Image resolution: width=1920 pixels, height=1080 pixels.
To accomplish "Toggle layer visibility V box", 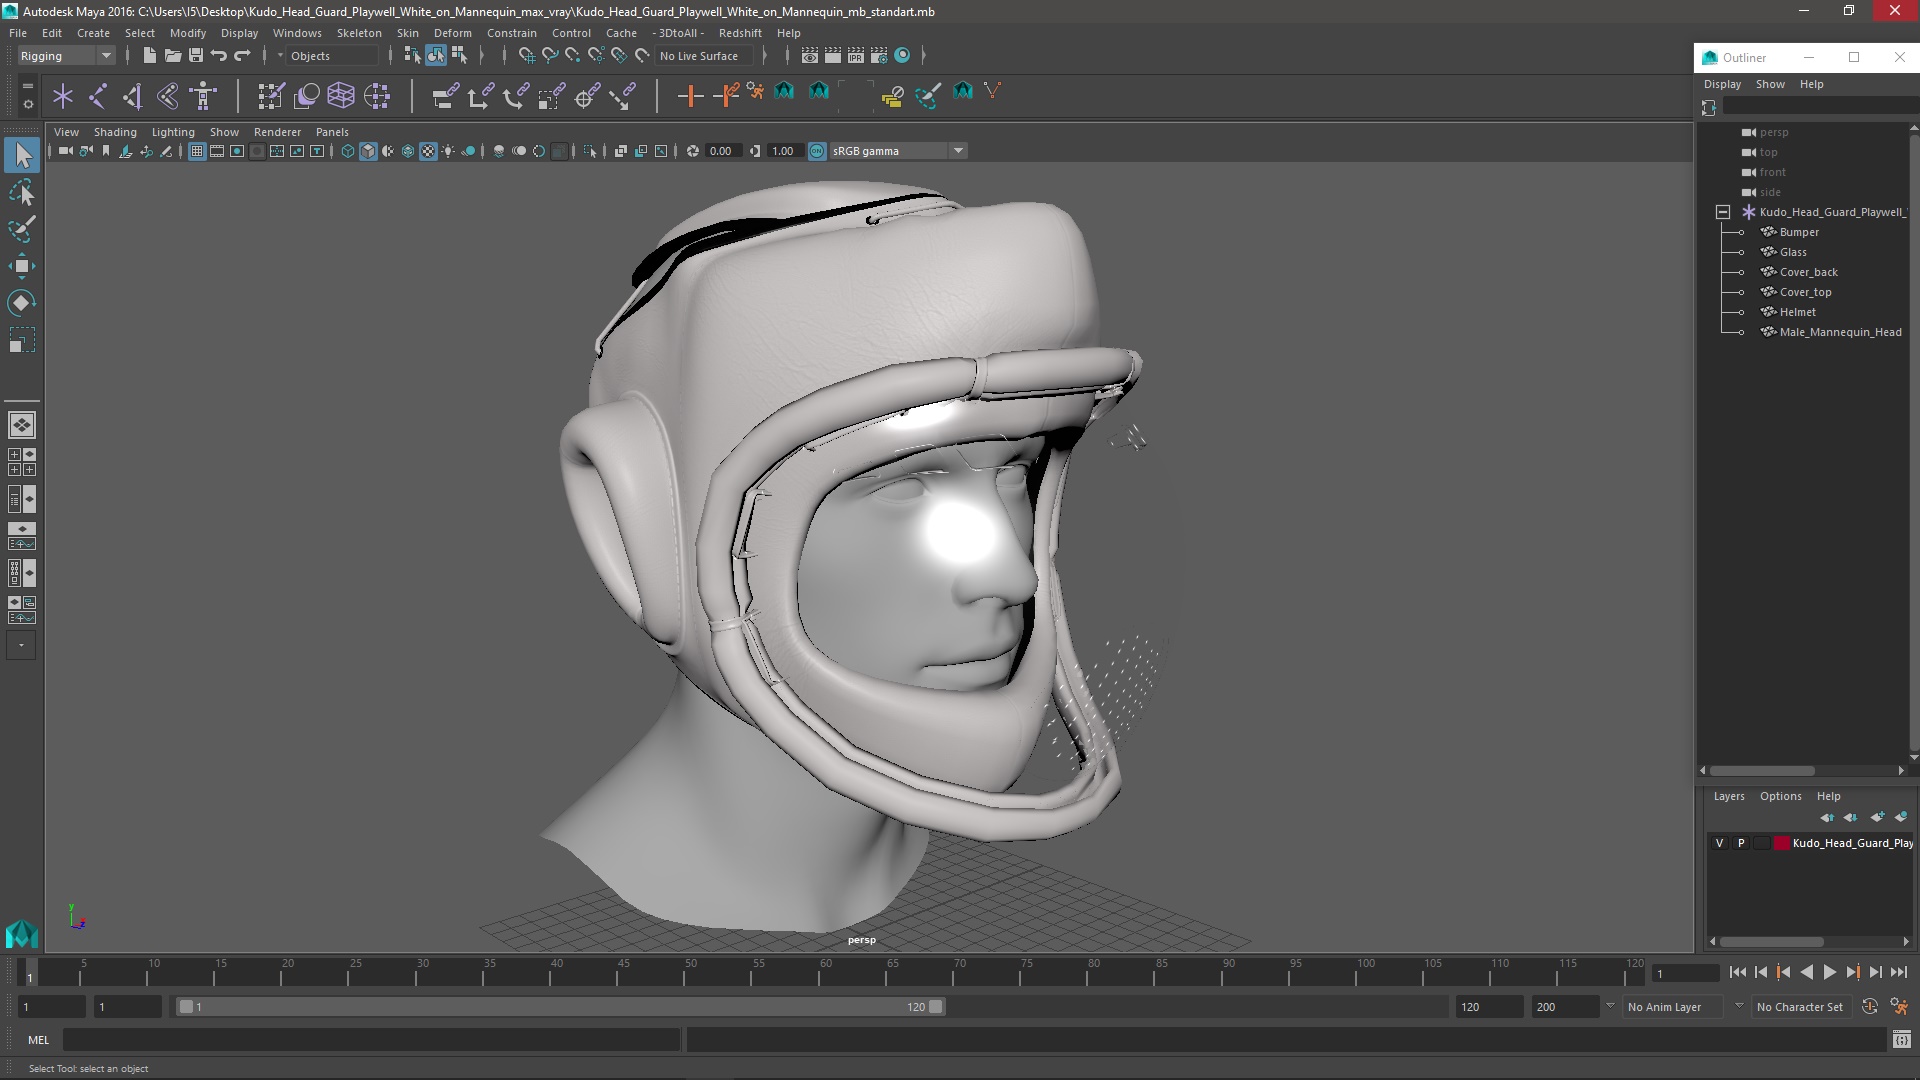I will click(1719, 843).
